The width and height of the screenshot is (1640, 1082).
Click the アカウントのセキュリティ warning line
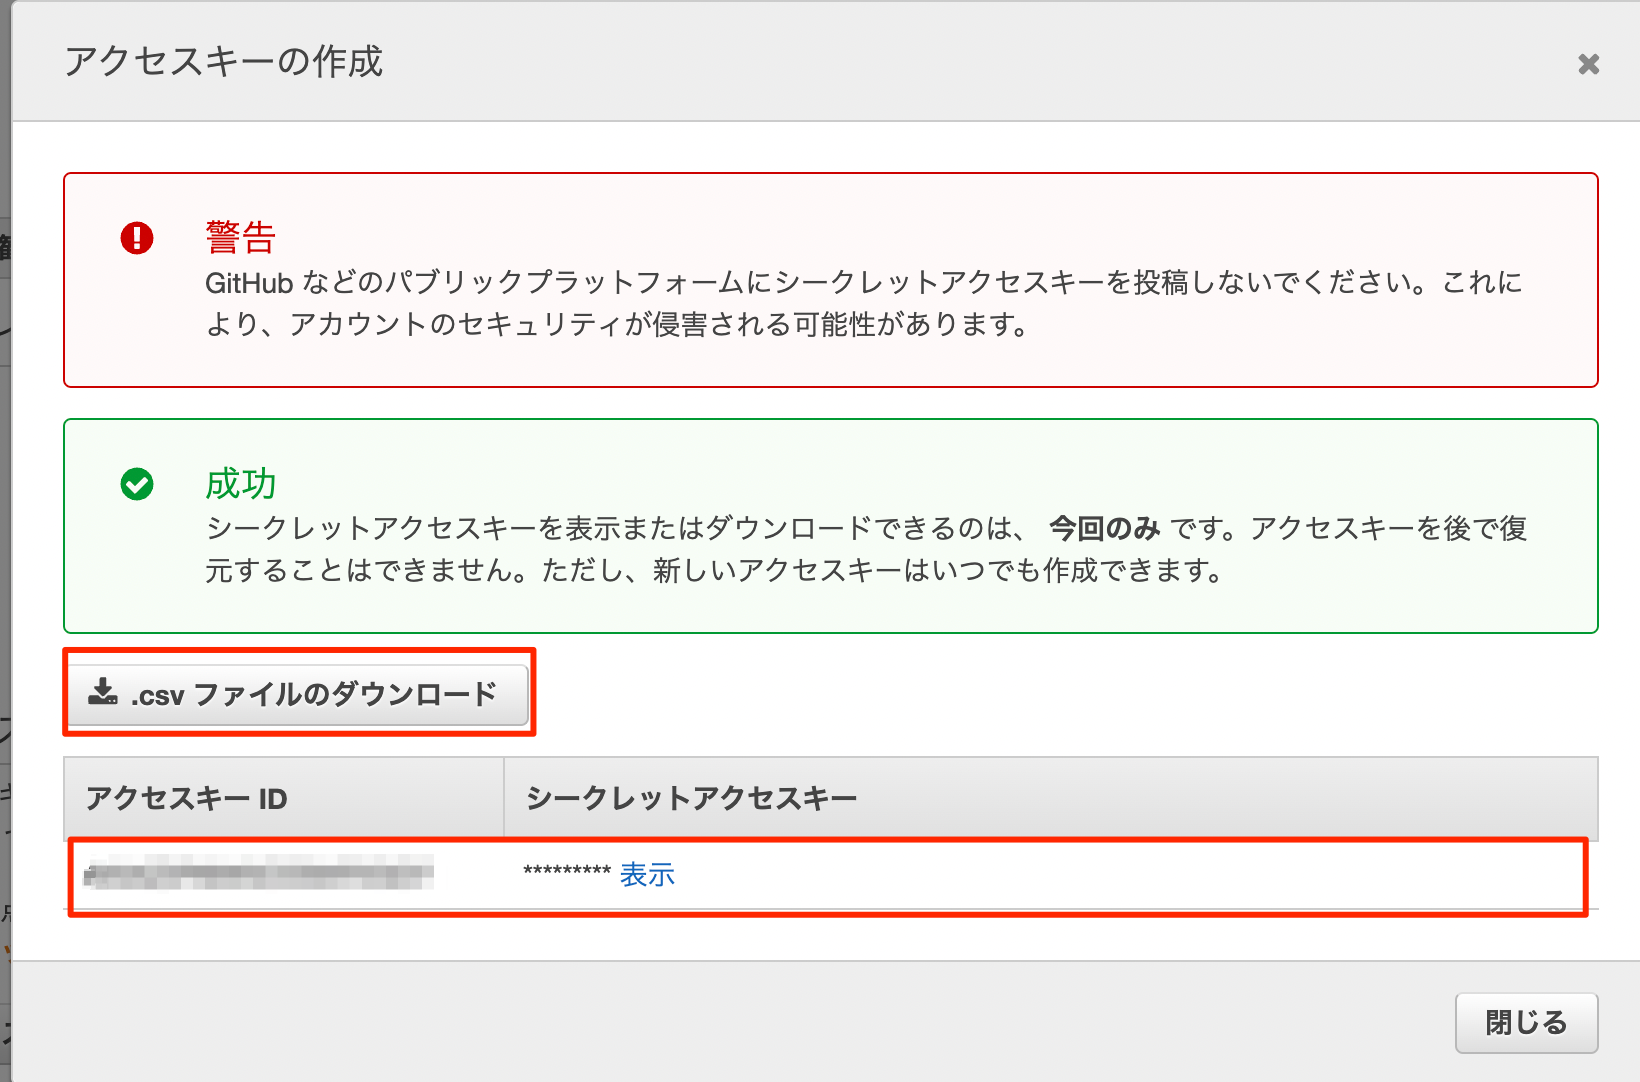[x=616, y=325]
